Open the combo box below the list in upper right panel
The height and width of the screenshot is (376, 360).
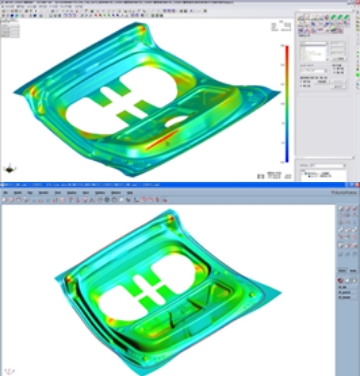[x=314, y=71]
